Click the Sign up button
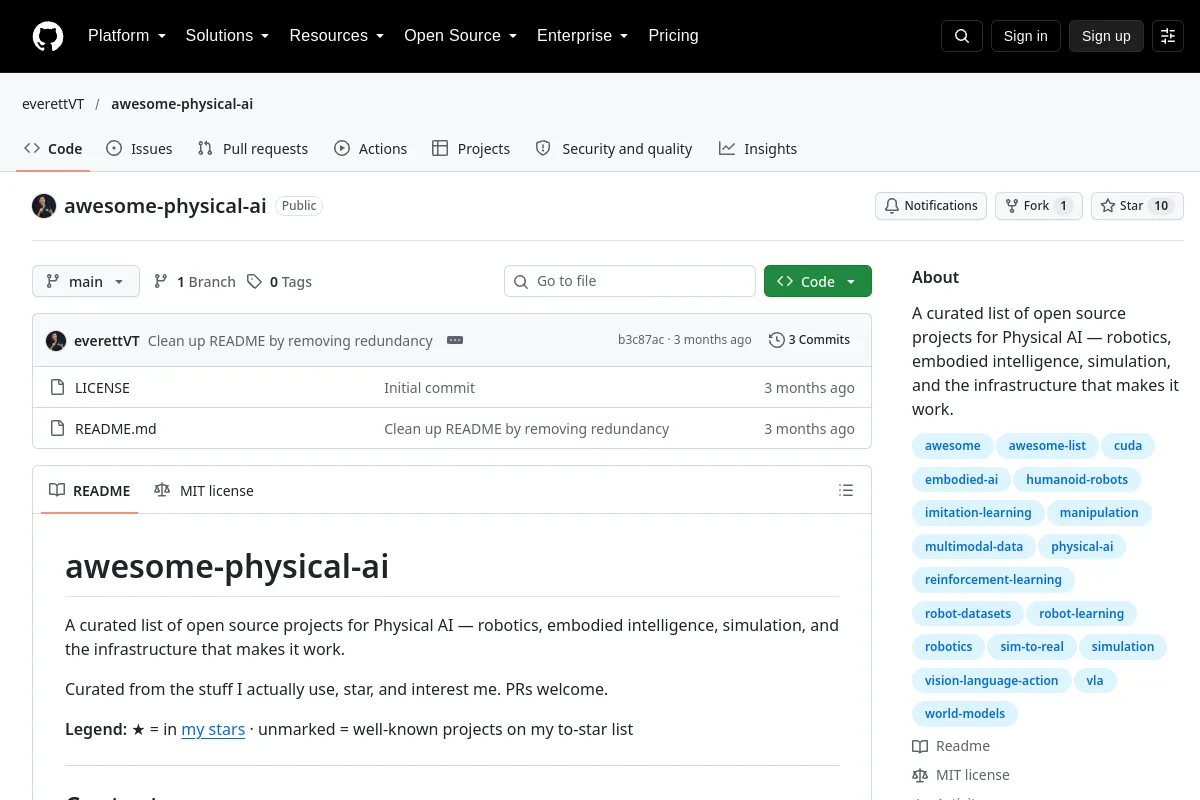This screenshot has height=800, width=1200. [x=1106, y=36]
